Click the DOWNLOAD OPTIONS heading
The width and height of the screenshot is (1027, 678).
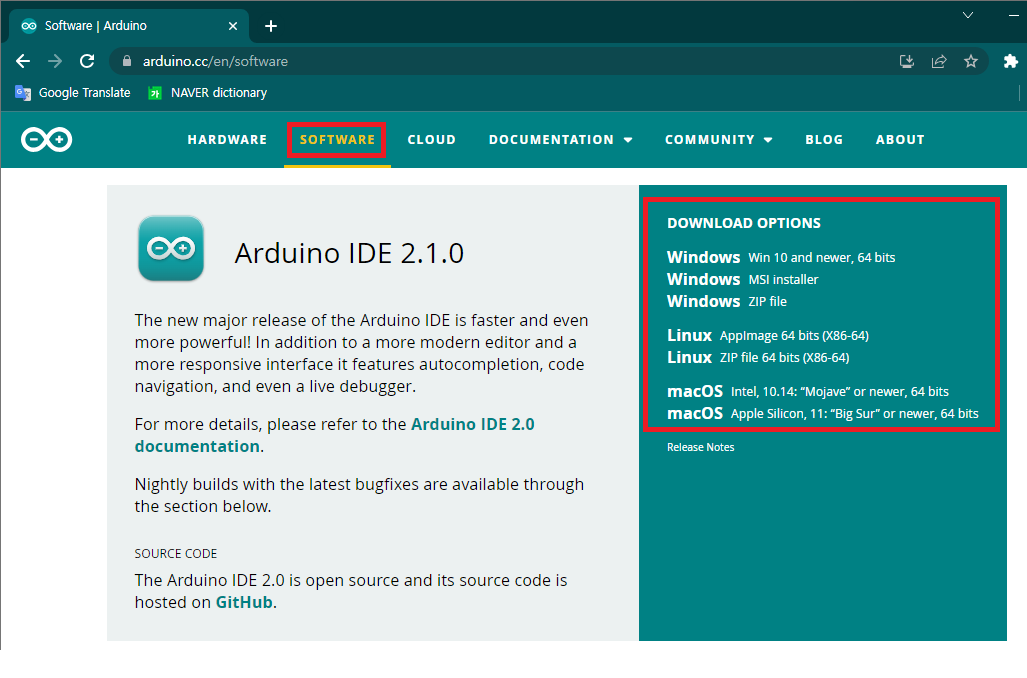point(743,223)
